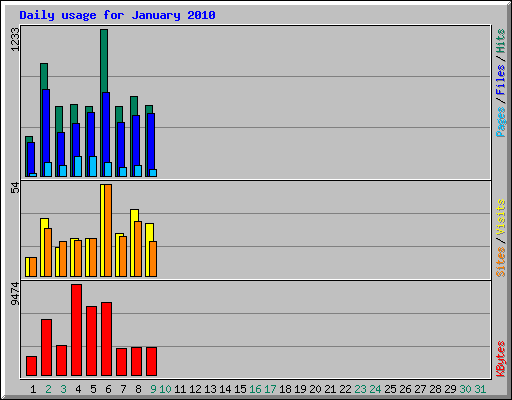Screen dimensions: 512x400
Task: Select the yellow visits bar for day 2
Action: click(x=44, y=223)
